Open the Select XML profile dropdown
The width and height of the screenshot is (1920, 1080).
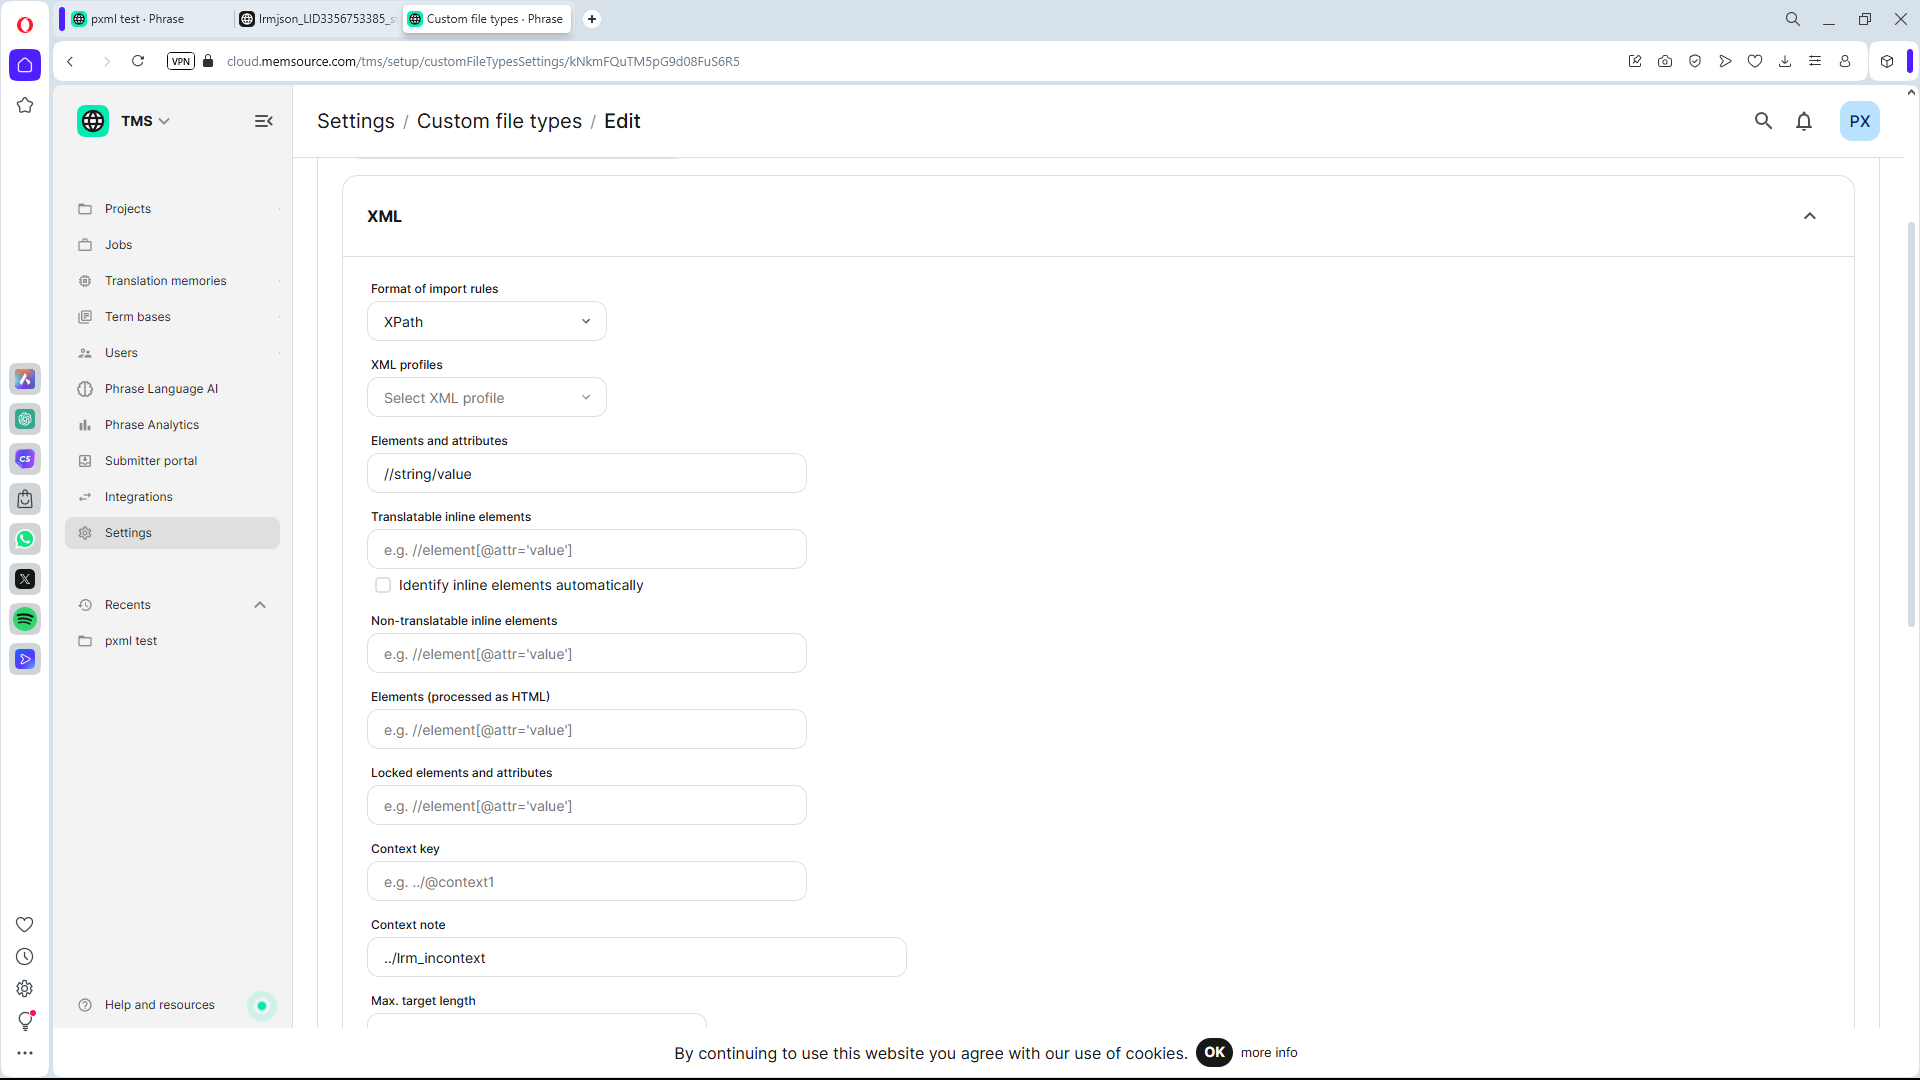point(487,398)
